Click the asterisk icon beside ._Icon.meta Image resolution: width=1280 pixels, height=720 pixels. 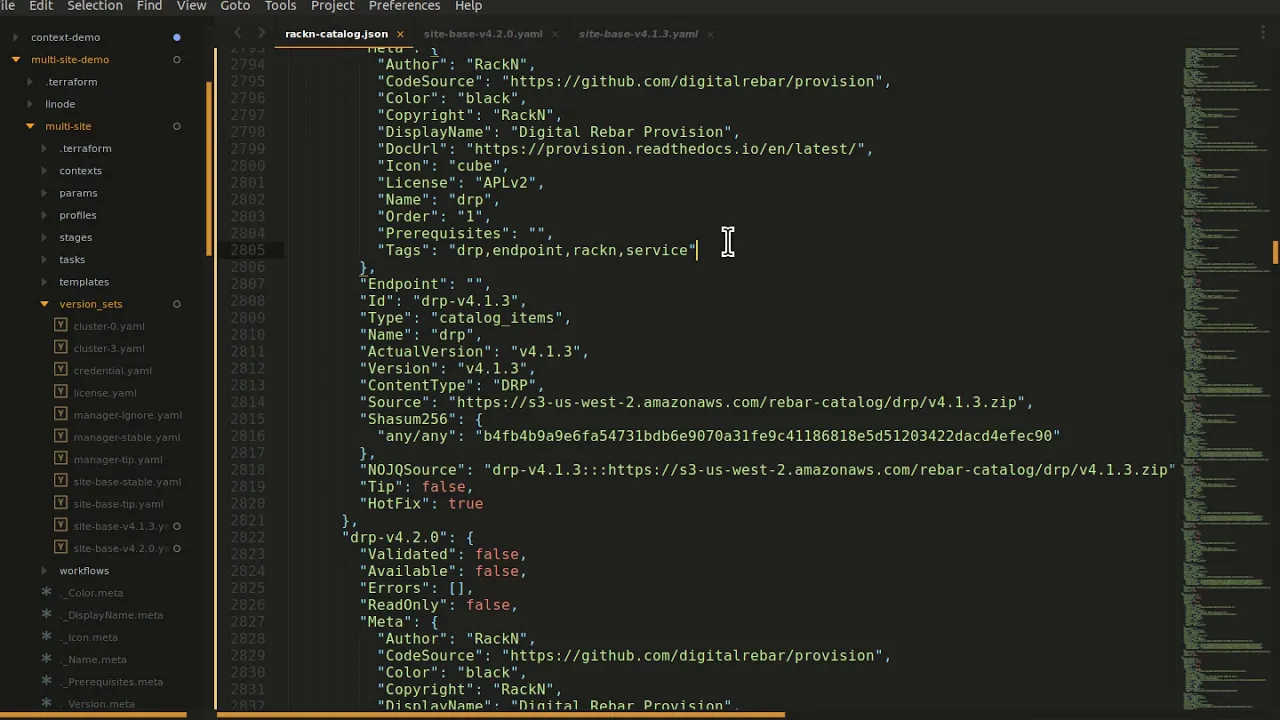[46, 636]
